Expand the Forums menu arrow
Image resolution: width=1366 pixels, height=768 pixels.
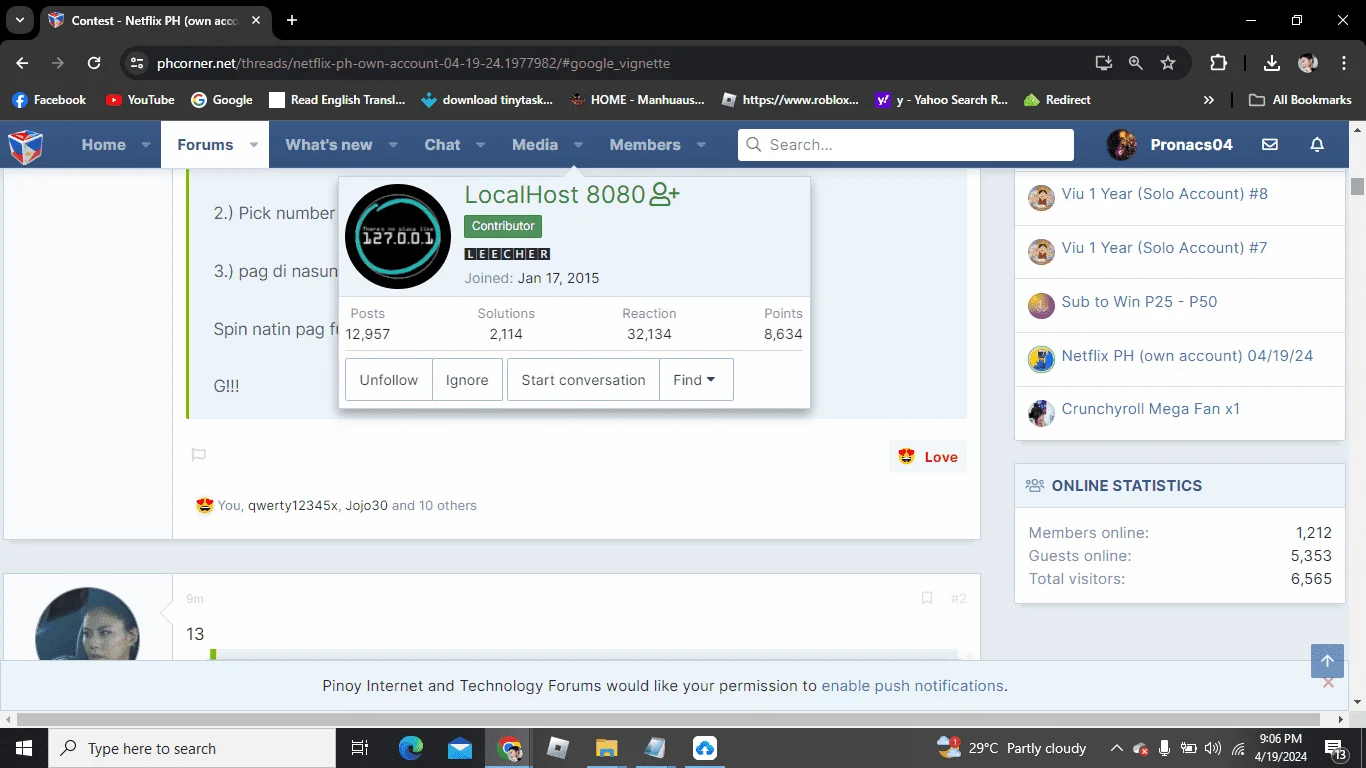tap(253, 145)
